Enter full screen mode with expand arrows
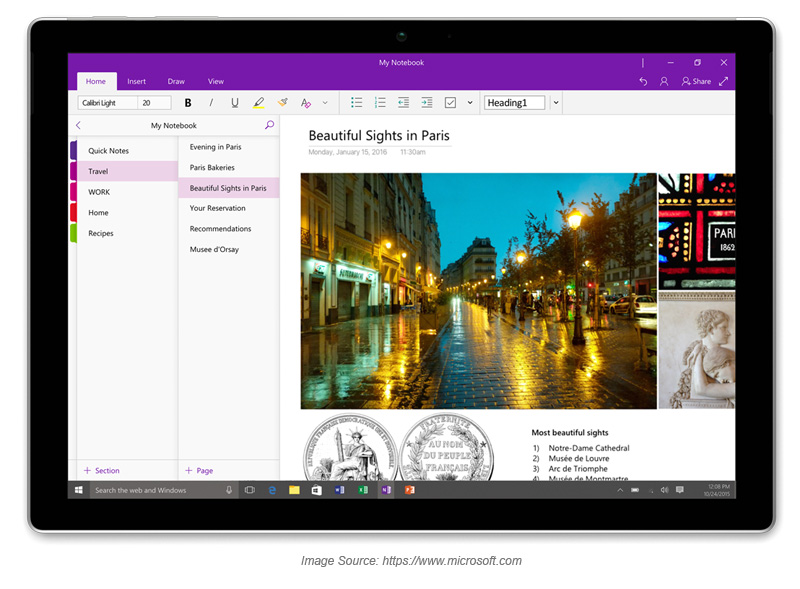The image size is (800, 589). (x=723, y=81)
